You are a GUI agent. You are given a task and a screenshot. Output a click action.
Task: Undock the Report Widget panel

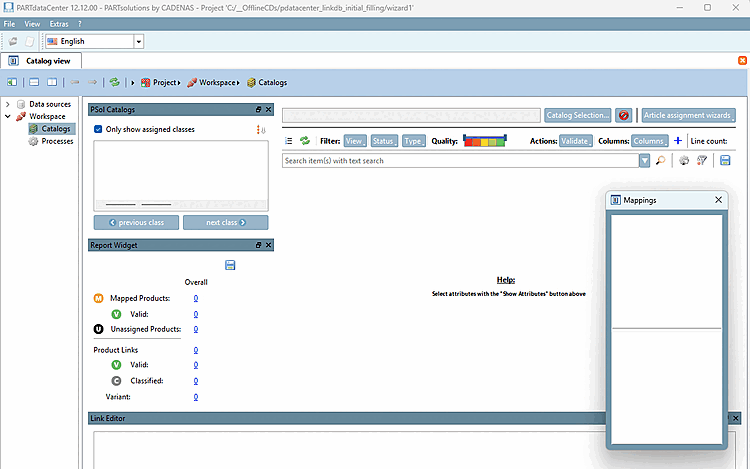258,245
